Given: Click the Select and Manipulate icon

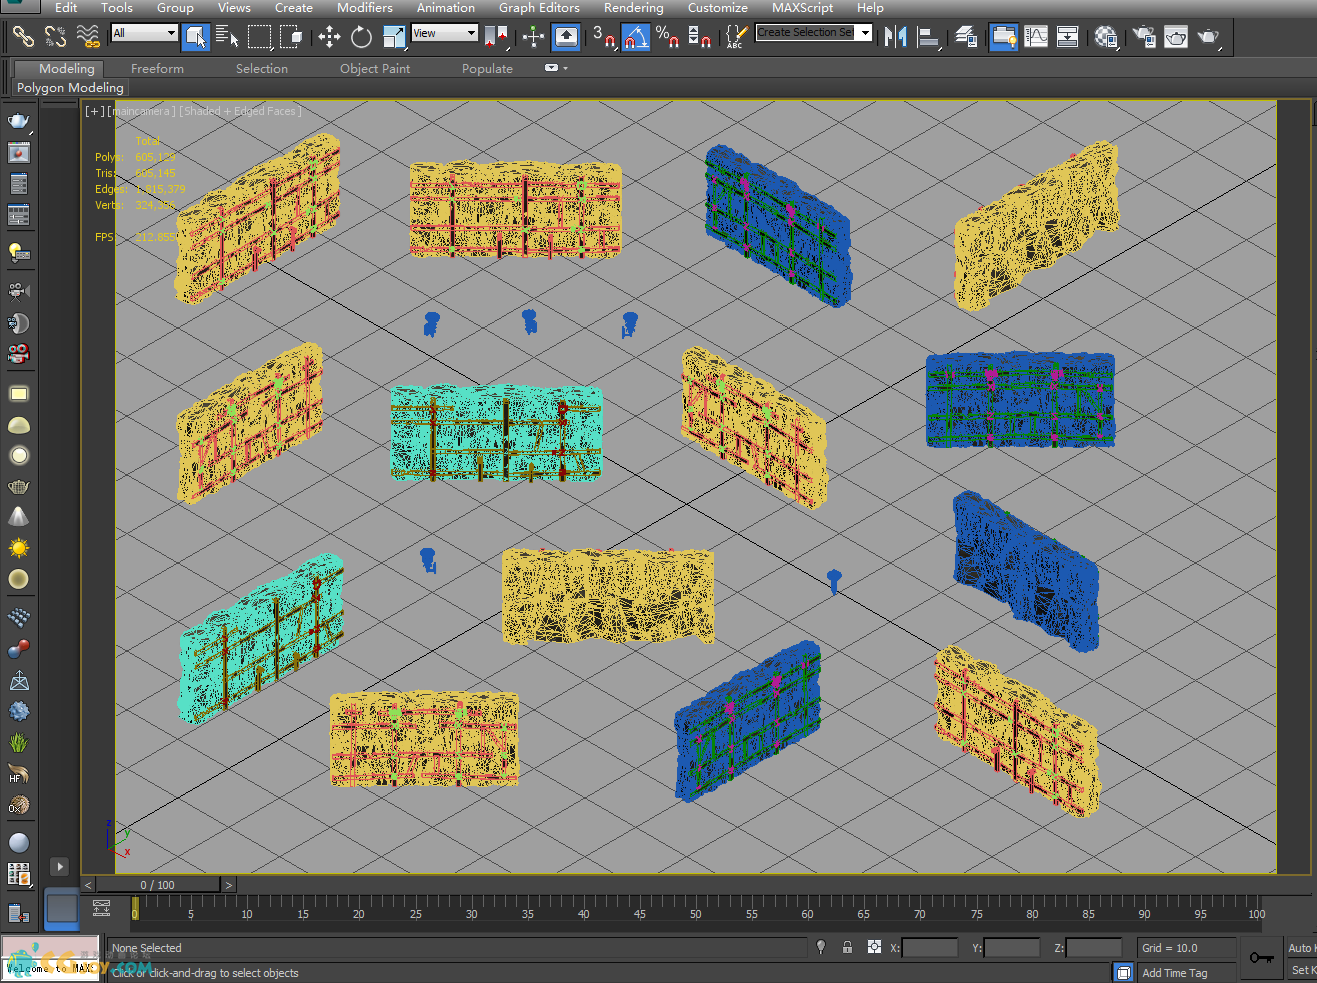Looking at the screenshot, I should 533,37.
